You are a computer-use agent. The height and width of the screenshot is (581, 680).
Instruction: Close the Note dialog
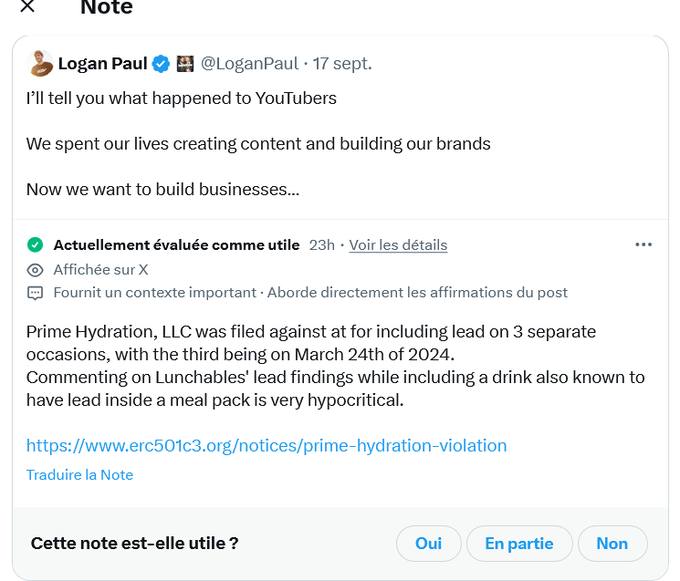28,7
